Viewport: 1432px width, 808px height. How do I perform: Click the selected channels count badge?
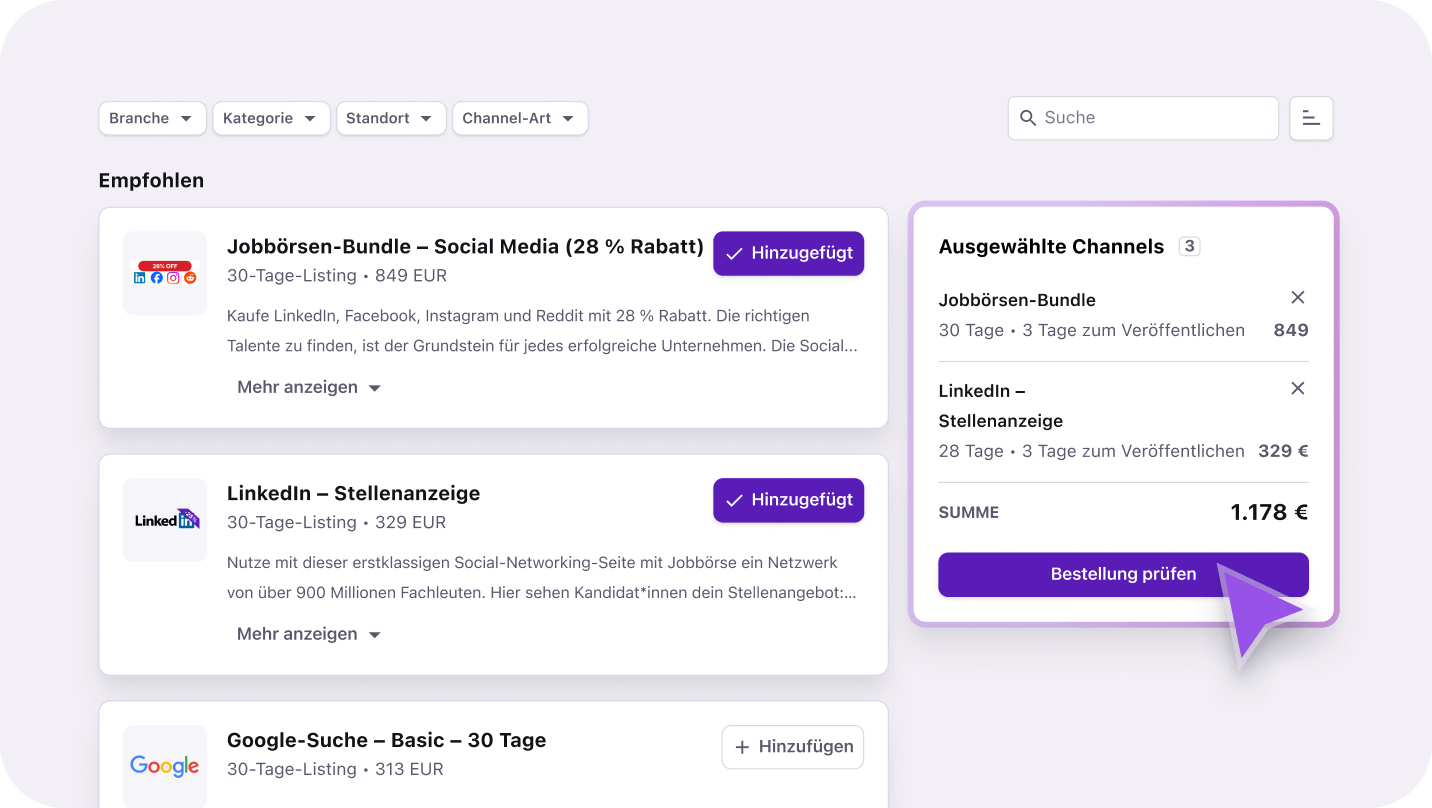point(1189,246)
